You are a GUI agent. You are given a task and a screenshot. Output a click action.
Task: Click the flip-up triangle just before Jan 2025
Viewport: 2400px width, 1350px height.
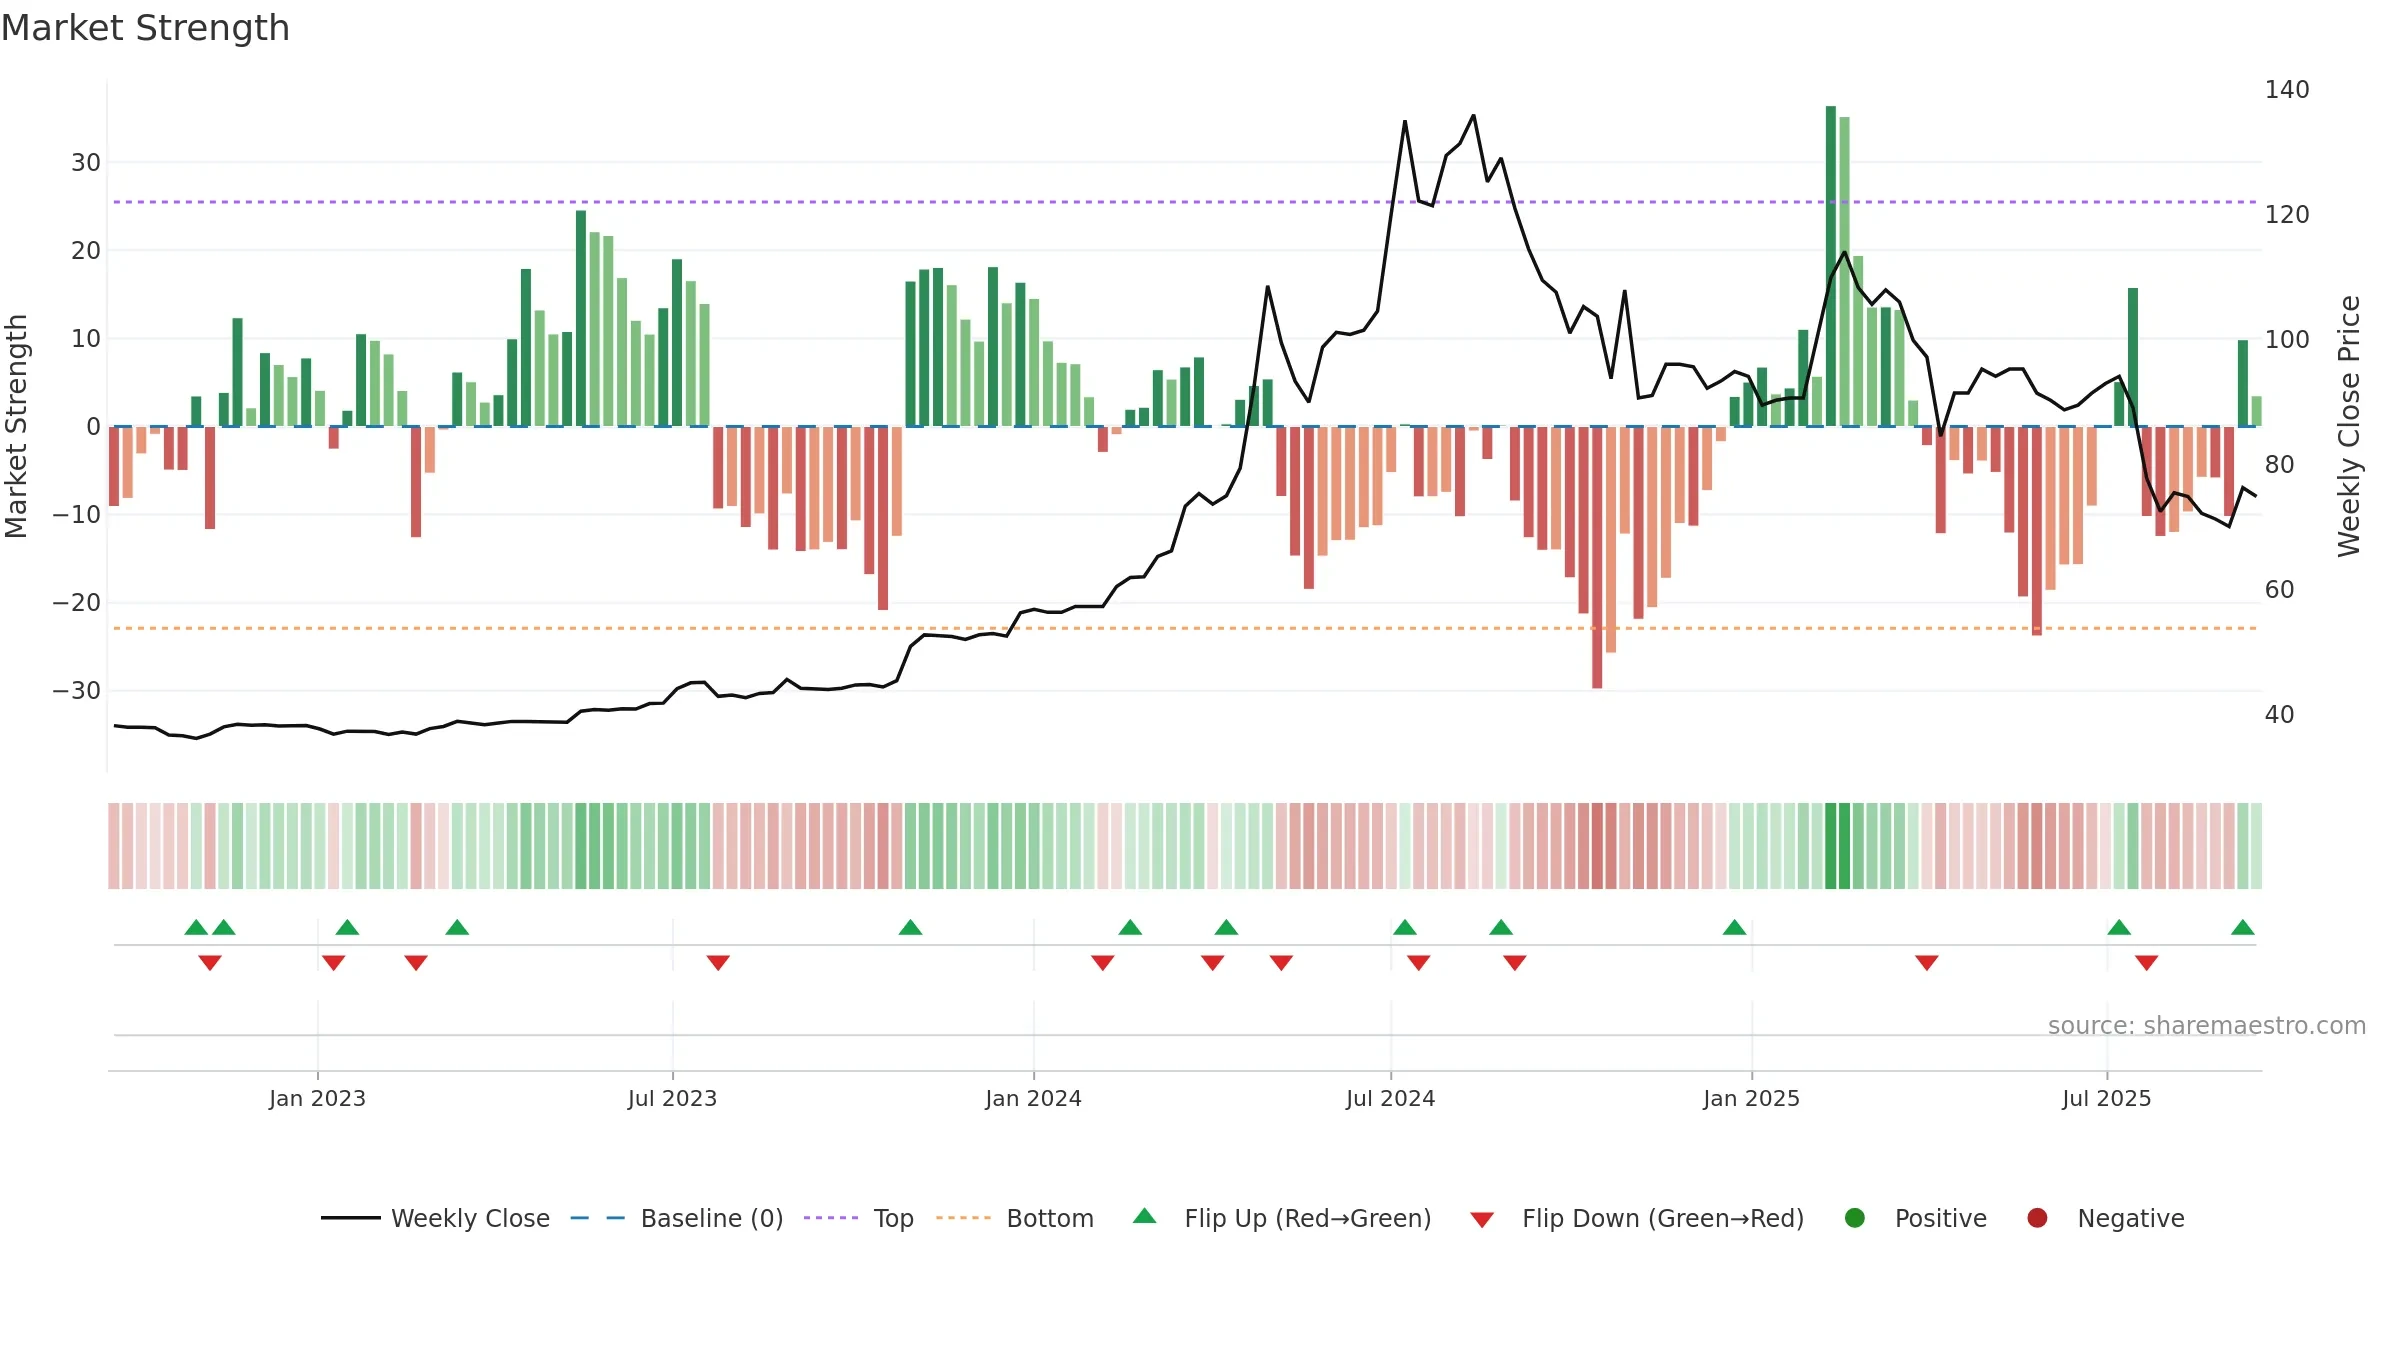click(1734, 927)
